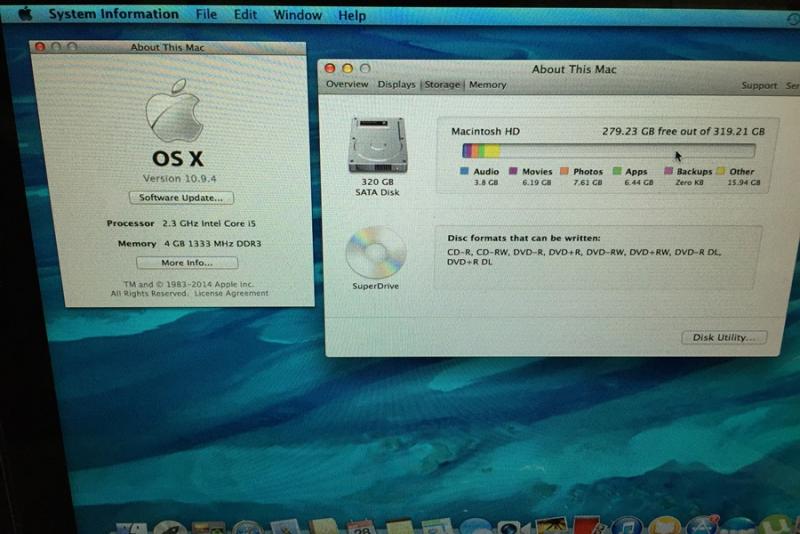Click the More Info... button
Screen dimensions: 800x534
[187, 263]
